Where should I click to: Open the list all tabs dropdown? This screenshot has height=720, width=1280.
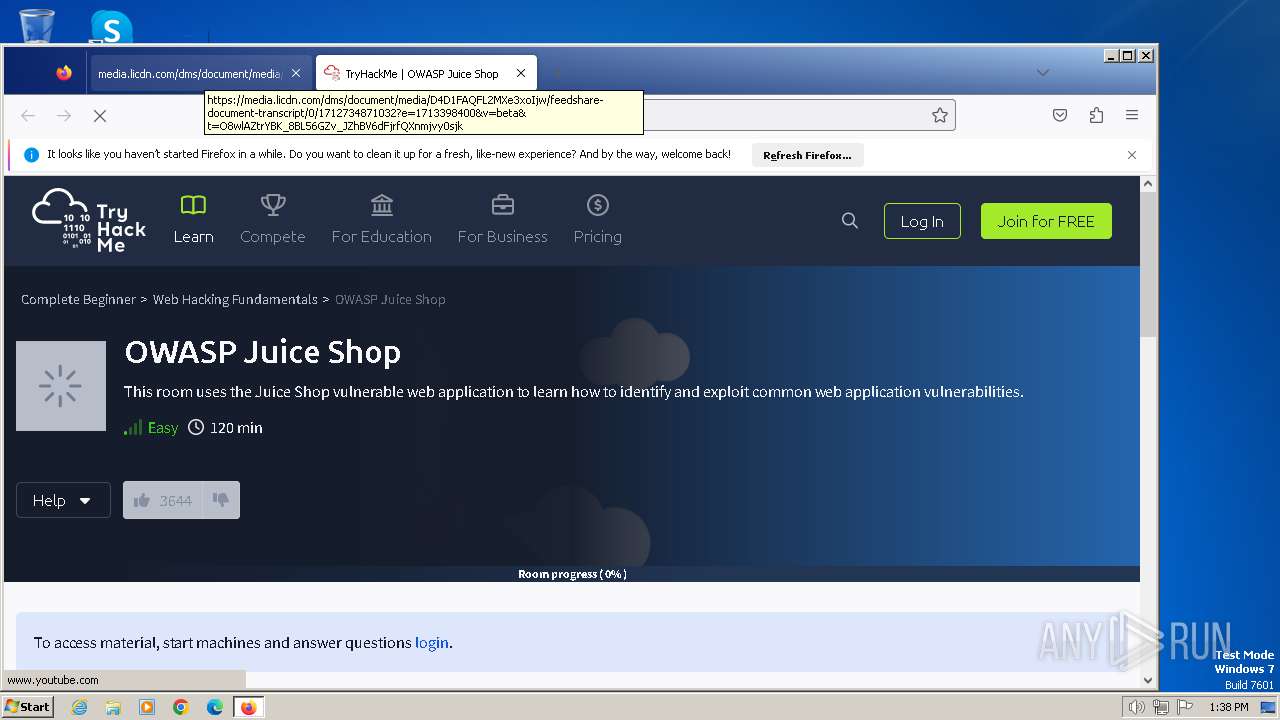tap(1043, 72)
